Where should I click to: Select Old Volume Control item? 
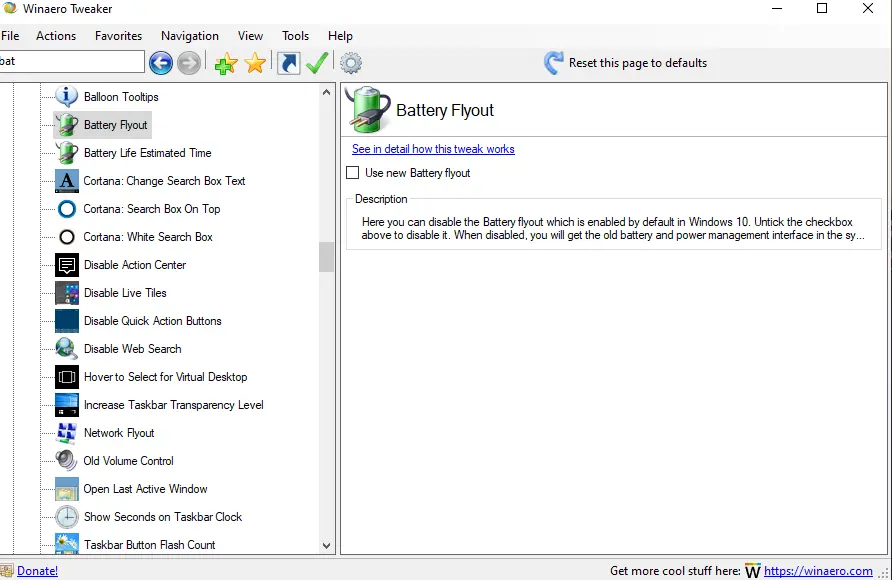click(129, 461)
